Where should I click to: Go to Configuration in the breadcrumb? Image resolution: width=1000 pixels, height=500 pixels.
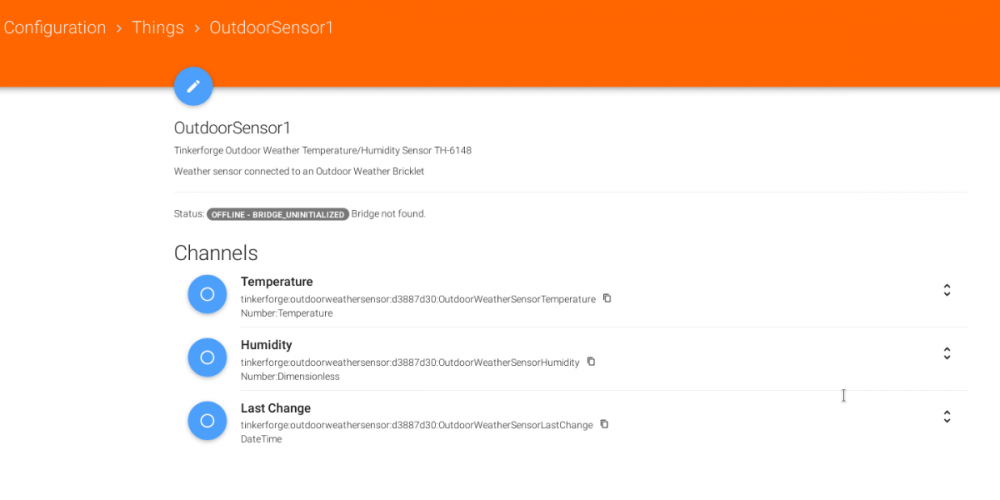click(x=54, y=28)
